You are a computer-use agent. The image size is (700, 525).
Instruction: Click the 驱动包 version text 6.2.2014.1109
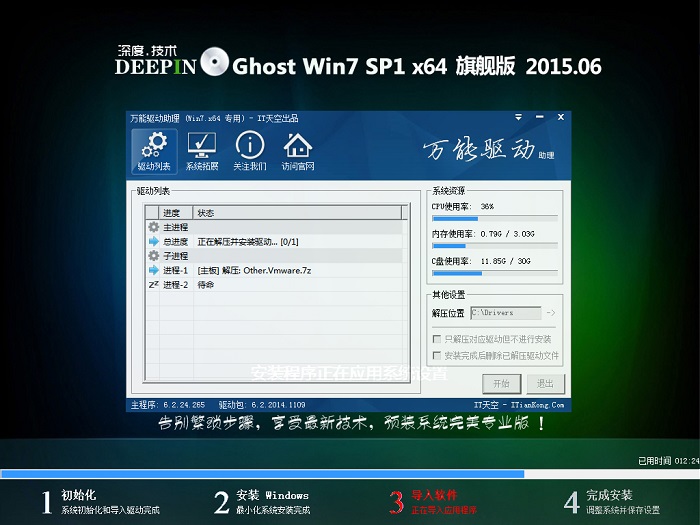pyautogui.click(x=278, y=405)
